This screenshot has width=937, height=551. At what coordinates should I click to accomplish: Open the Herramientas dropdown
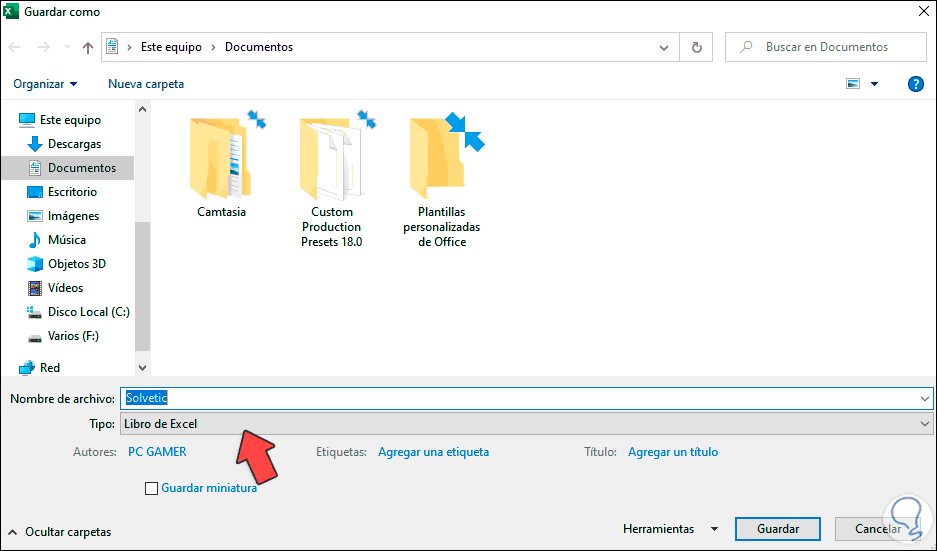670,529
